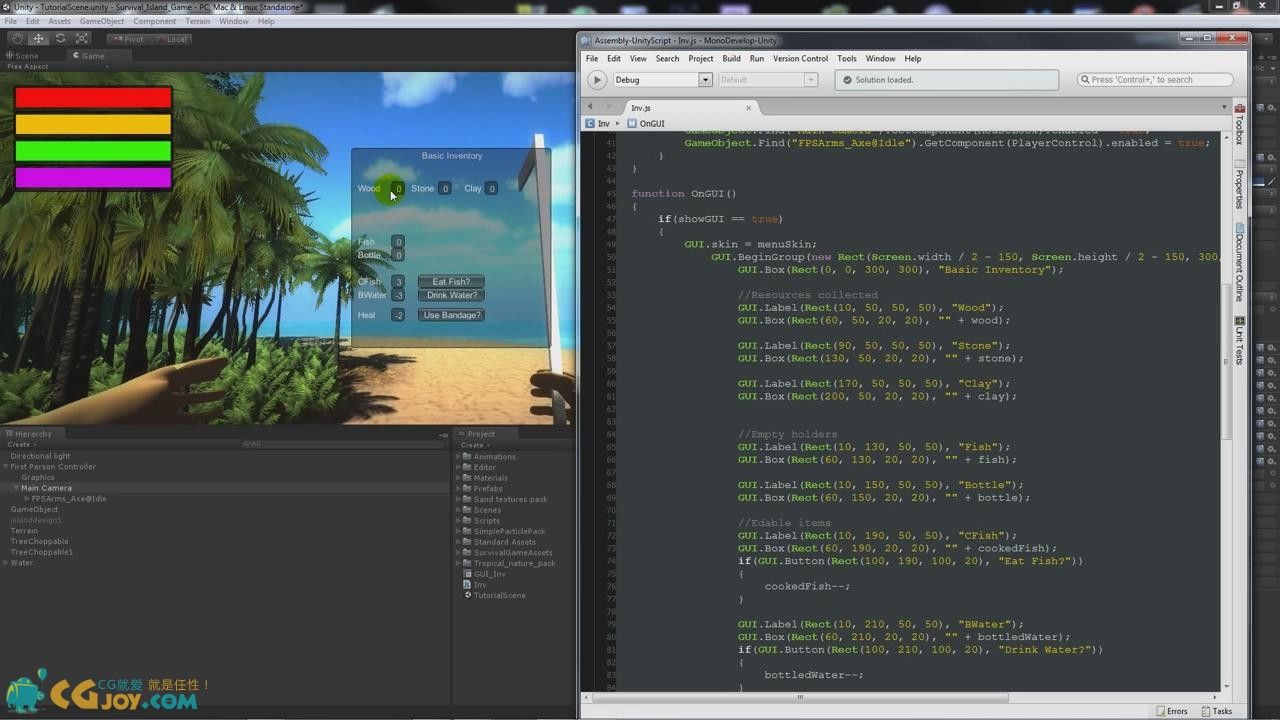This screenshot has height=720, width=1280.
Task: Click MonoDevelop Run play button
Action: [596, 80]
